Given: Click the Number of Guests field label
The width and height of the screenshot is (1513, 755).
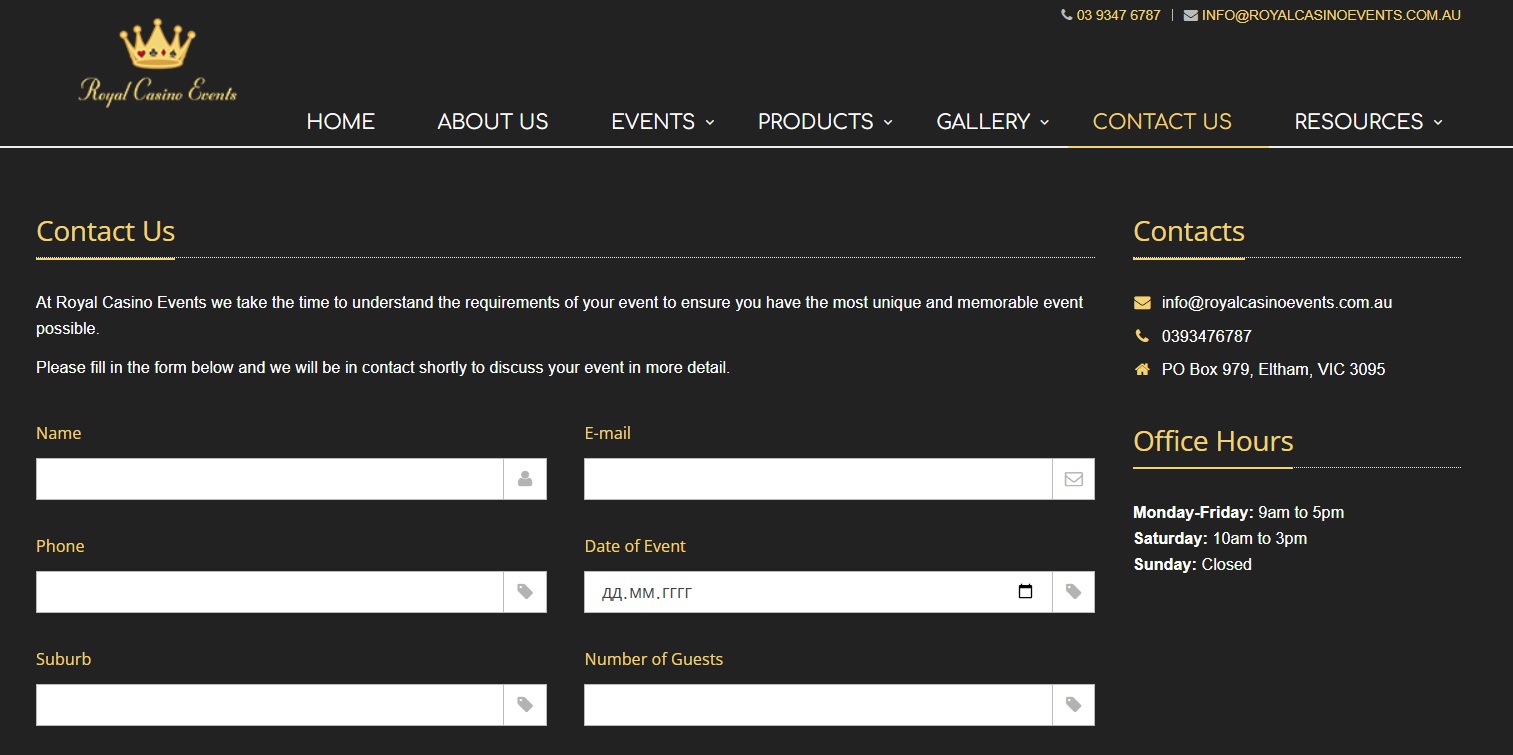Looking at the screenshot, I should tap(654, 659).
